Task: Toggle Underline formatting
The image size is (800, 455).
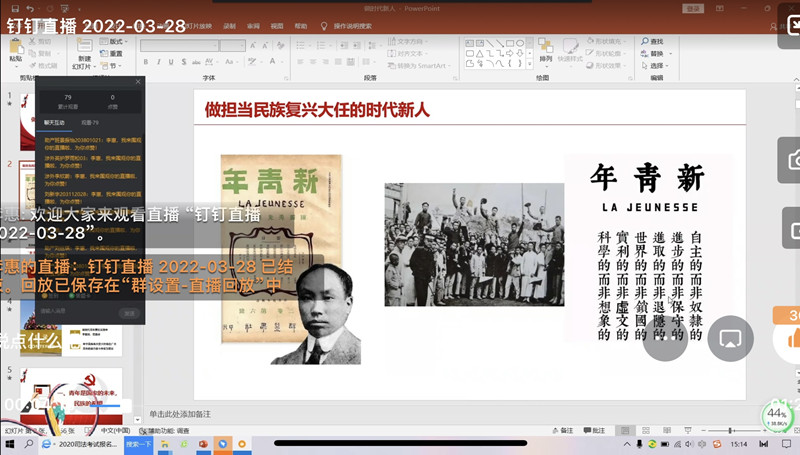Action: [x=171, y=62]
